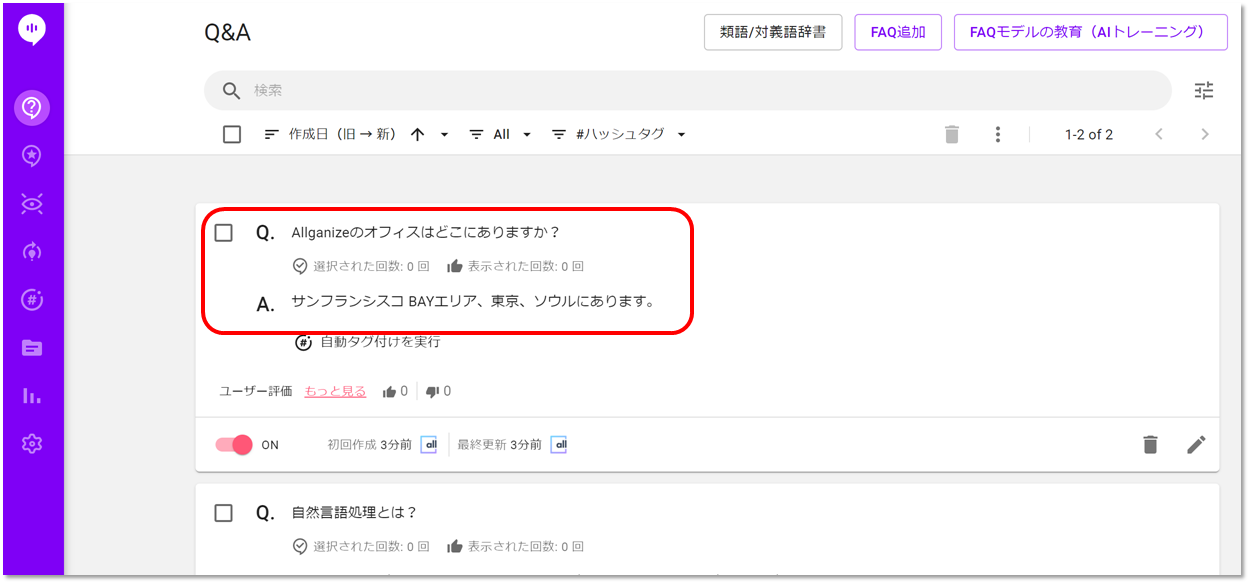Click FAQモデルの教育（AIトレーニング） button
Screen dimensions: 1250x584
(x=1091, y=32)
